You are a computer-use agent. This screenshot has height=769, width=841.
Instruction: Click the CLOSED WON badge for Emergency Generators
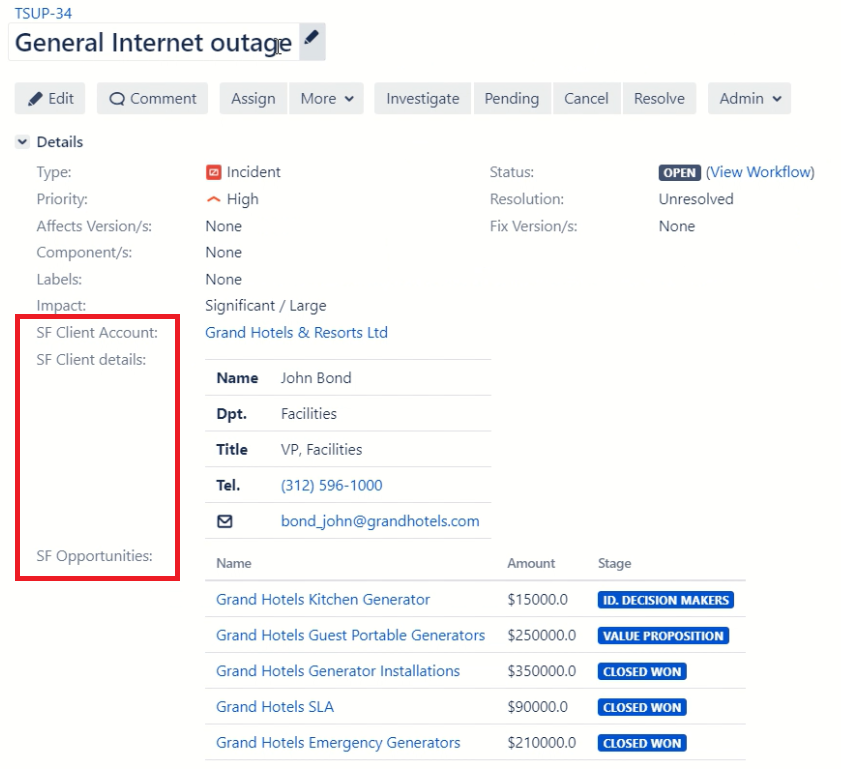coord(642,744)
